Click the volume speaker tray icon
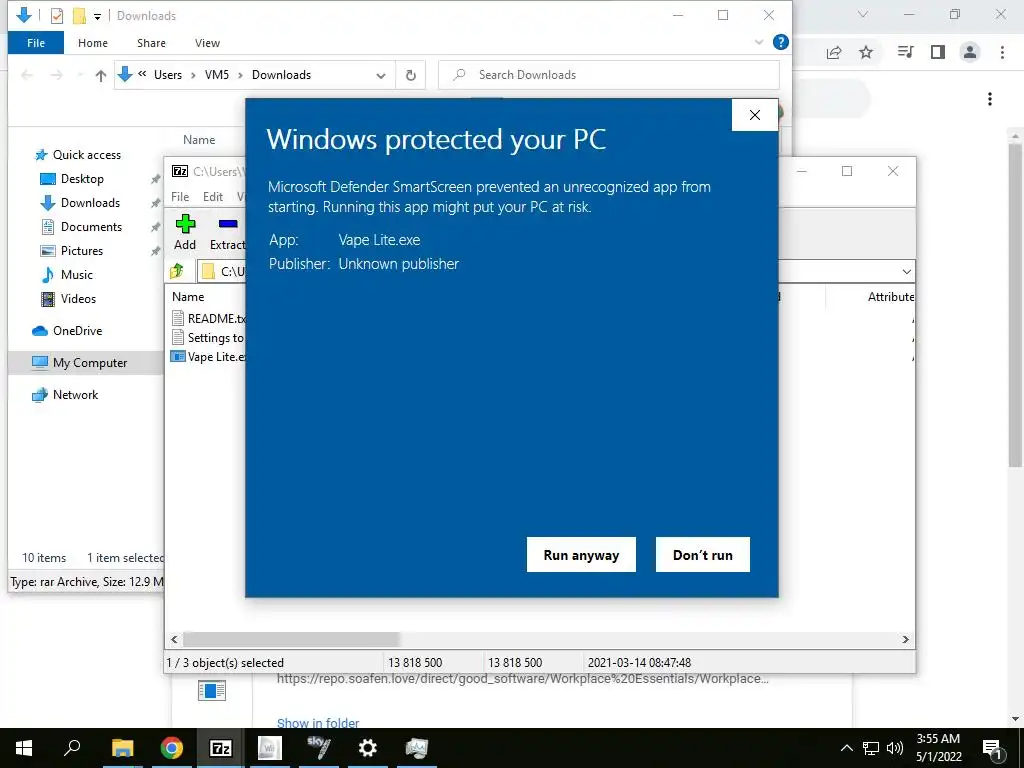Screen dimensions: 1024x768 coord(895,748)
